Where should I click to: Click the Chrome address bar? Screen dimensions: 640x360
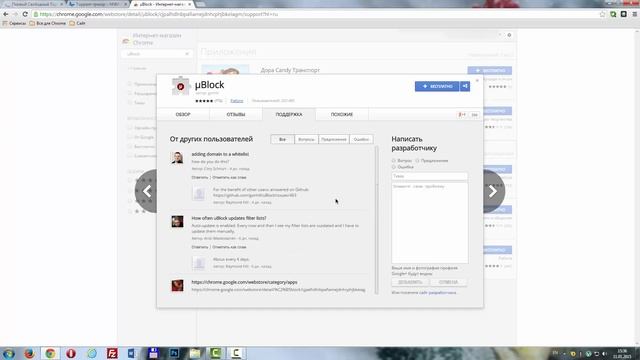tap(314, 14)
